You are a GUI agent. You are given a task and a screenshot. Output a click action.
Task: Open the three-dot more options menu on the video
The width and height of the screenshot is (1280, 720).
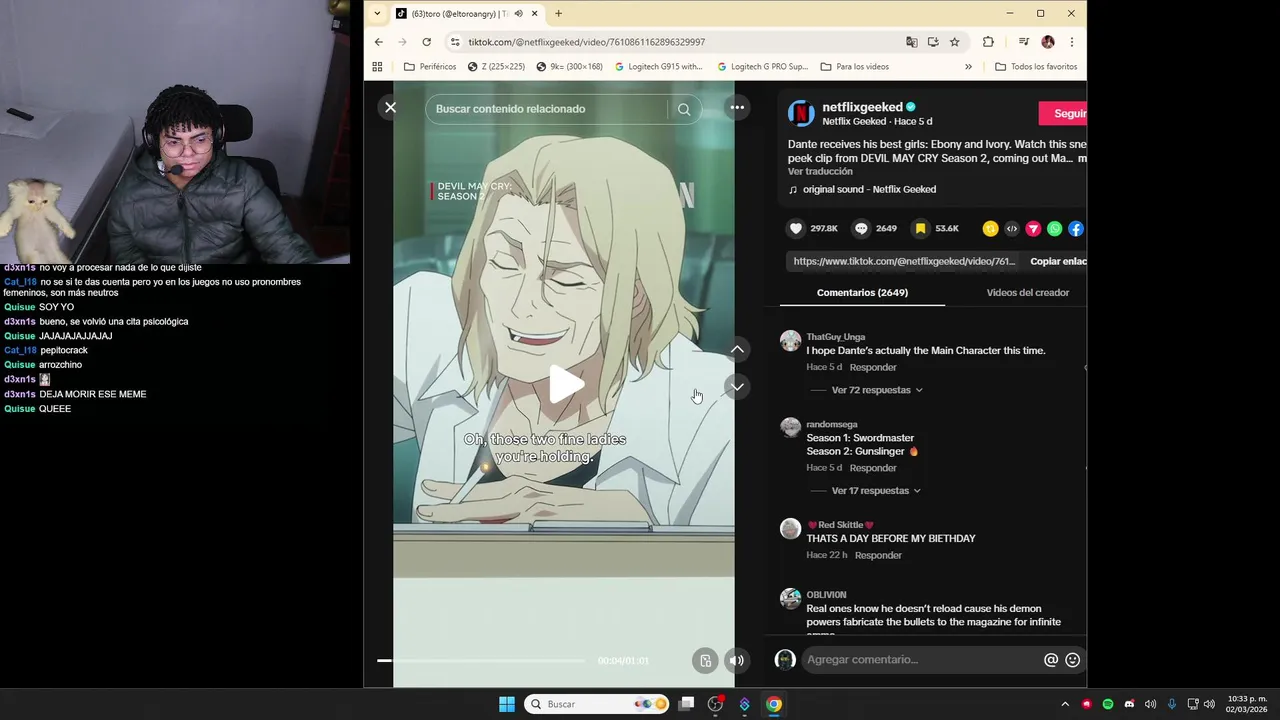click(x=737, y=107)
